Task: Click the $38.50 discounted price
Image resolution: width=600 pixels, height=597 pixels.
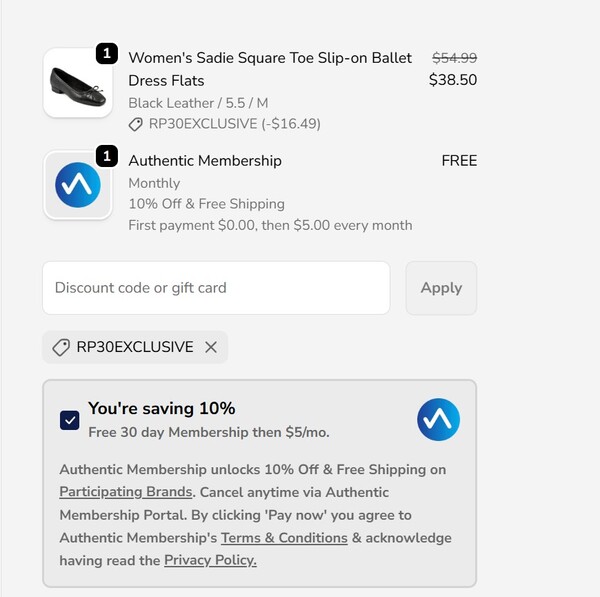Action: click(453, 80)
